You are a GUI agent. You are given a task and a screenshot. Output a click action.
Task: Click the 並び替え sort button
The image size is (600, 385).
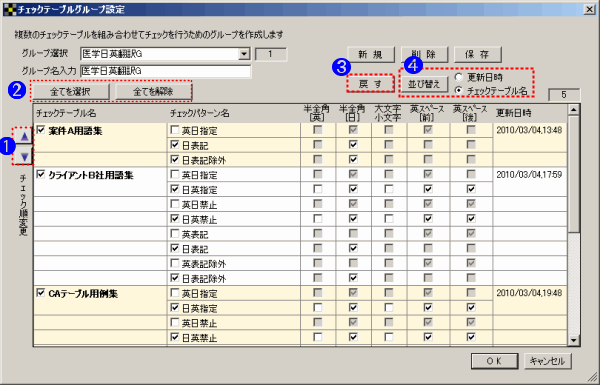click(424, 84)
